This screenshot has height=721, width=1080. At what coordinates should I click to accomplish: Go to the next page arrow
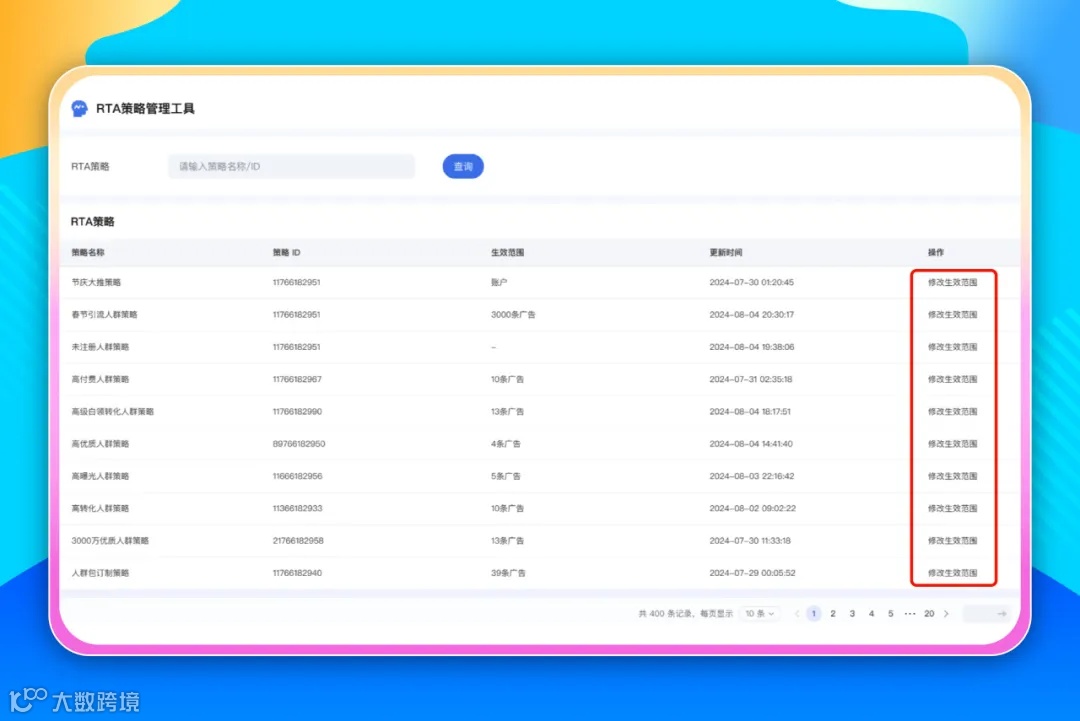pyautogui.click(x=946, y=614)
